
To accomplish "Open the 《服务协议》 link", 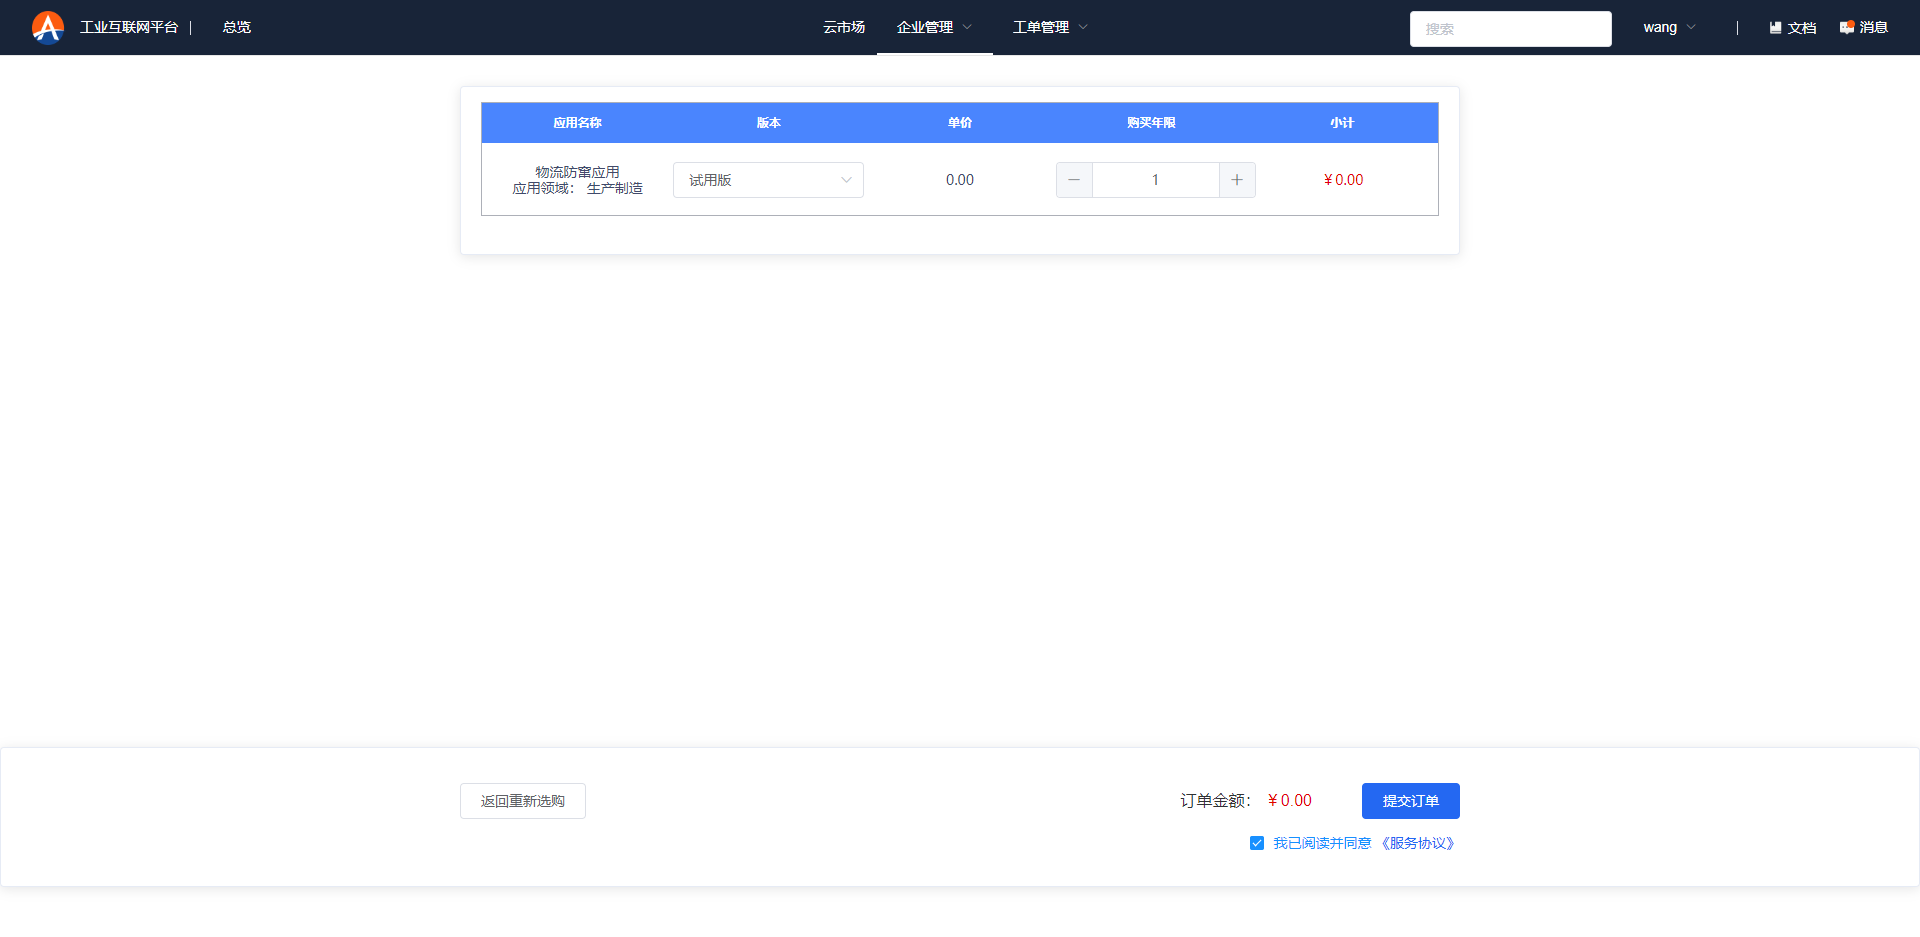I will click(x=1418, y=843).
